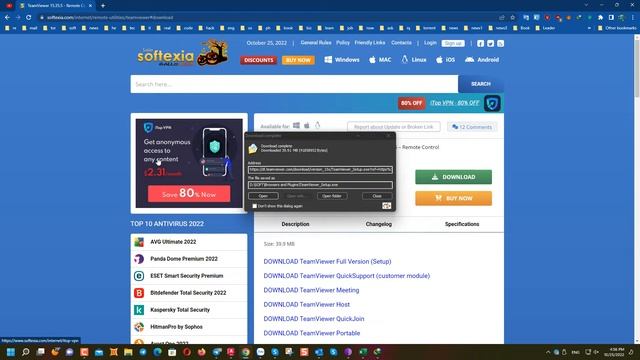
Task: Click the Sign up button
Action: pyautogui.click(x=453, y=43)
